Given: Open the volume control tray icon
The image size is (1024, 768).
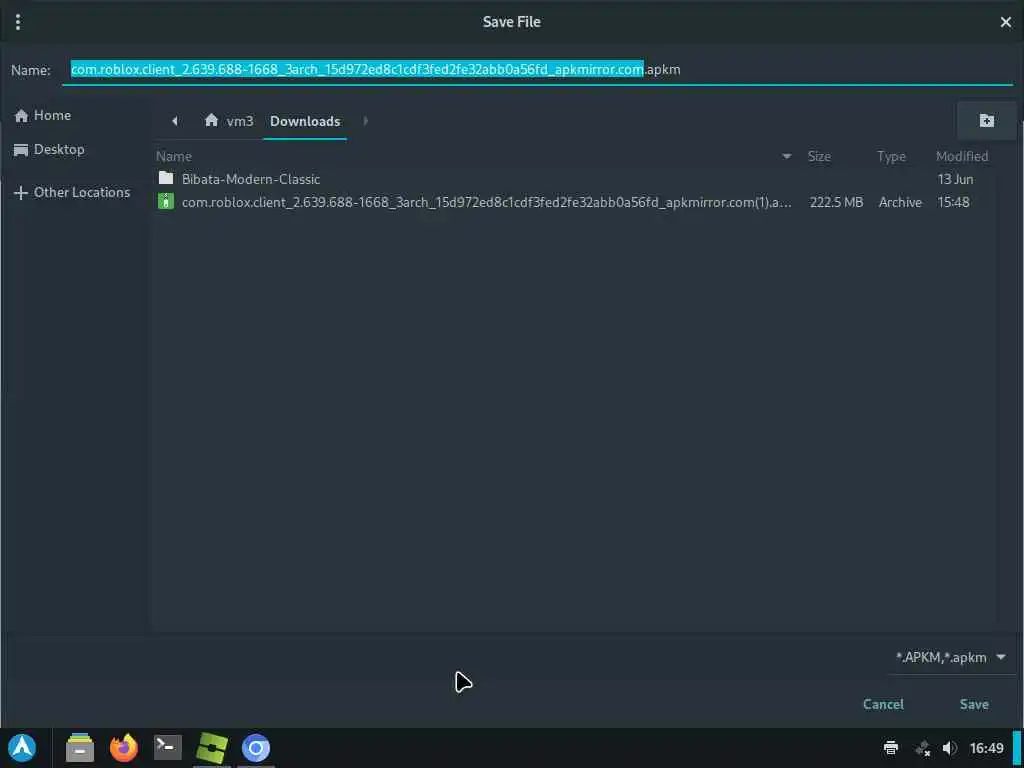Looking at the screenshot, I should coord(950,748).
